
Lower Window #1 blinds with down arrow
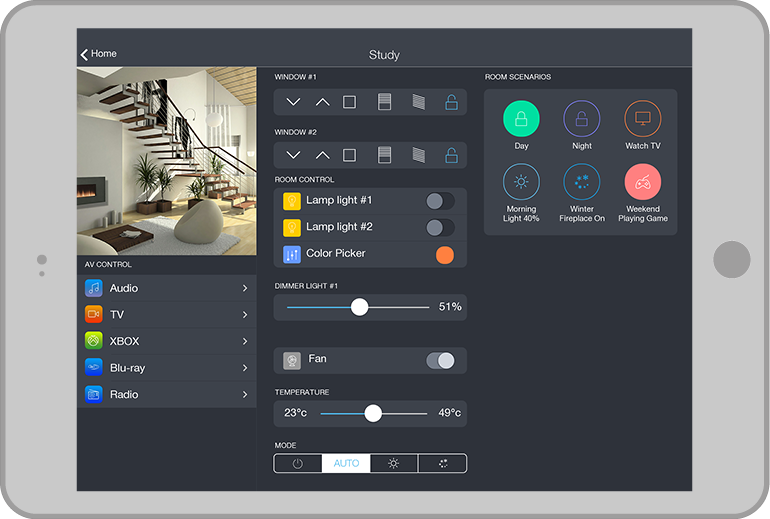click(x=293, y=102)
